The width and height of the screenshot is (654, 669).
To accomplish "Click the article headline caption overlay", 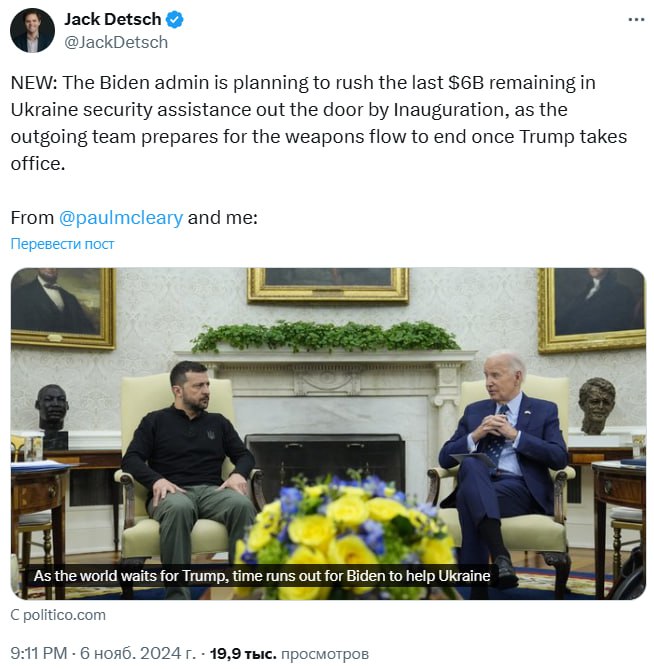I will 261,576.
